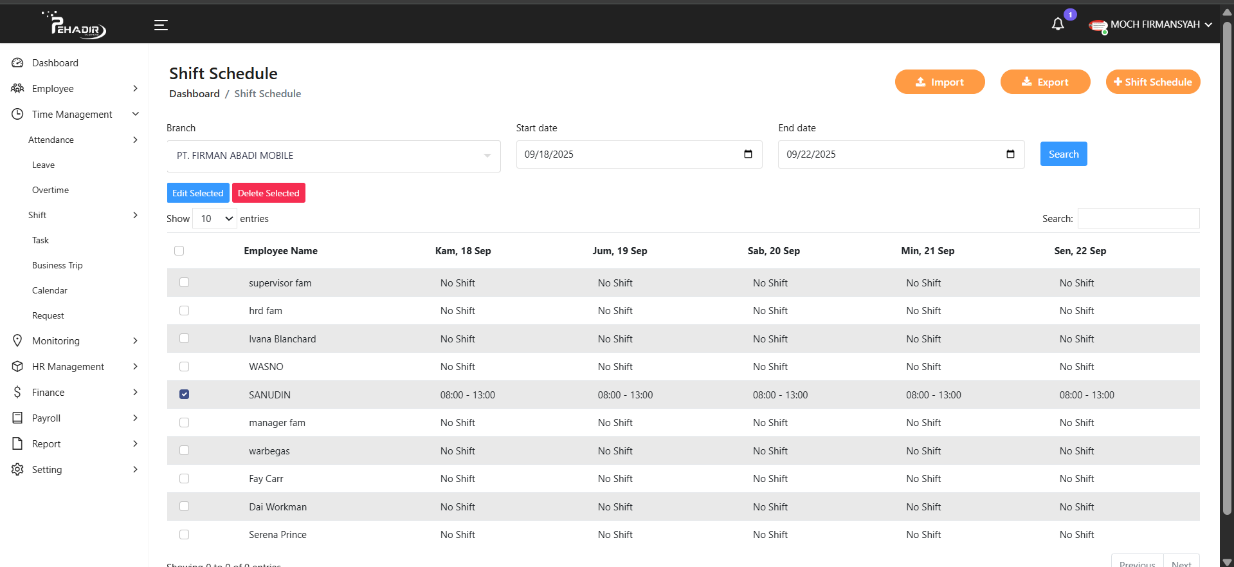This screenshot has width=1234, height=567.
Task: Open the Branch dropdown PT. FIRMAN ABADI MOBILE
Action: click(x=334, y=156)
